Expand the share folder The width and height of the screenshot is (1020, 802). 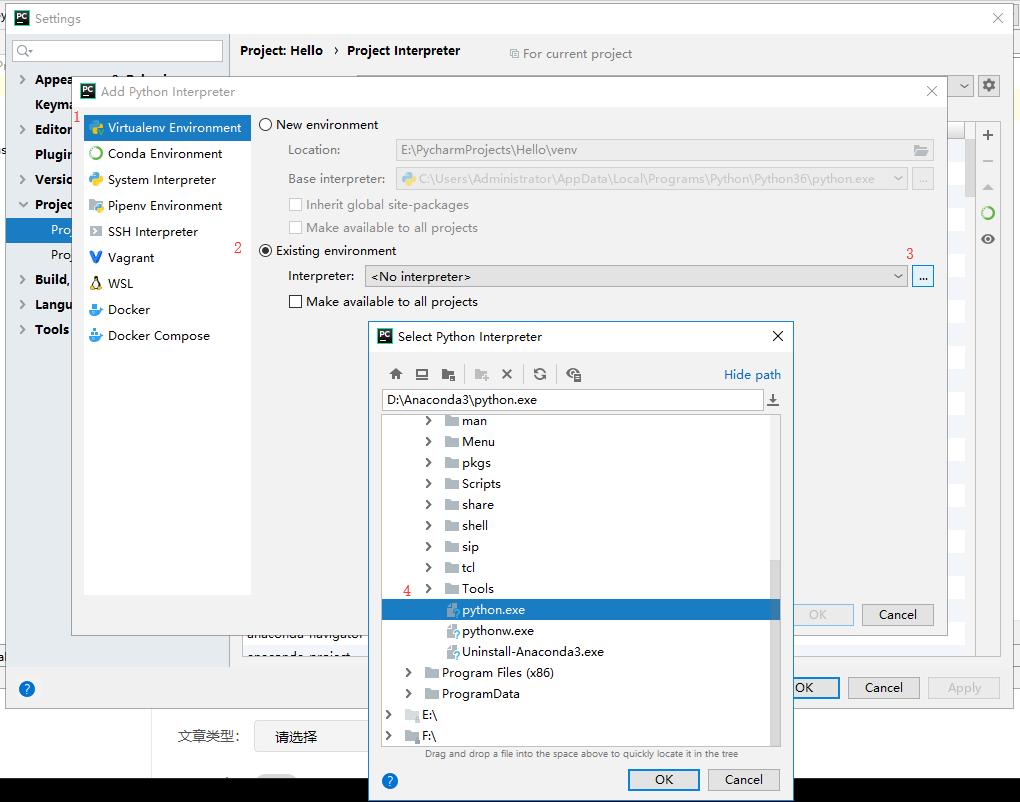click(428, 505)
